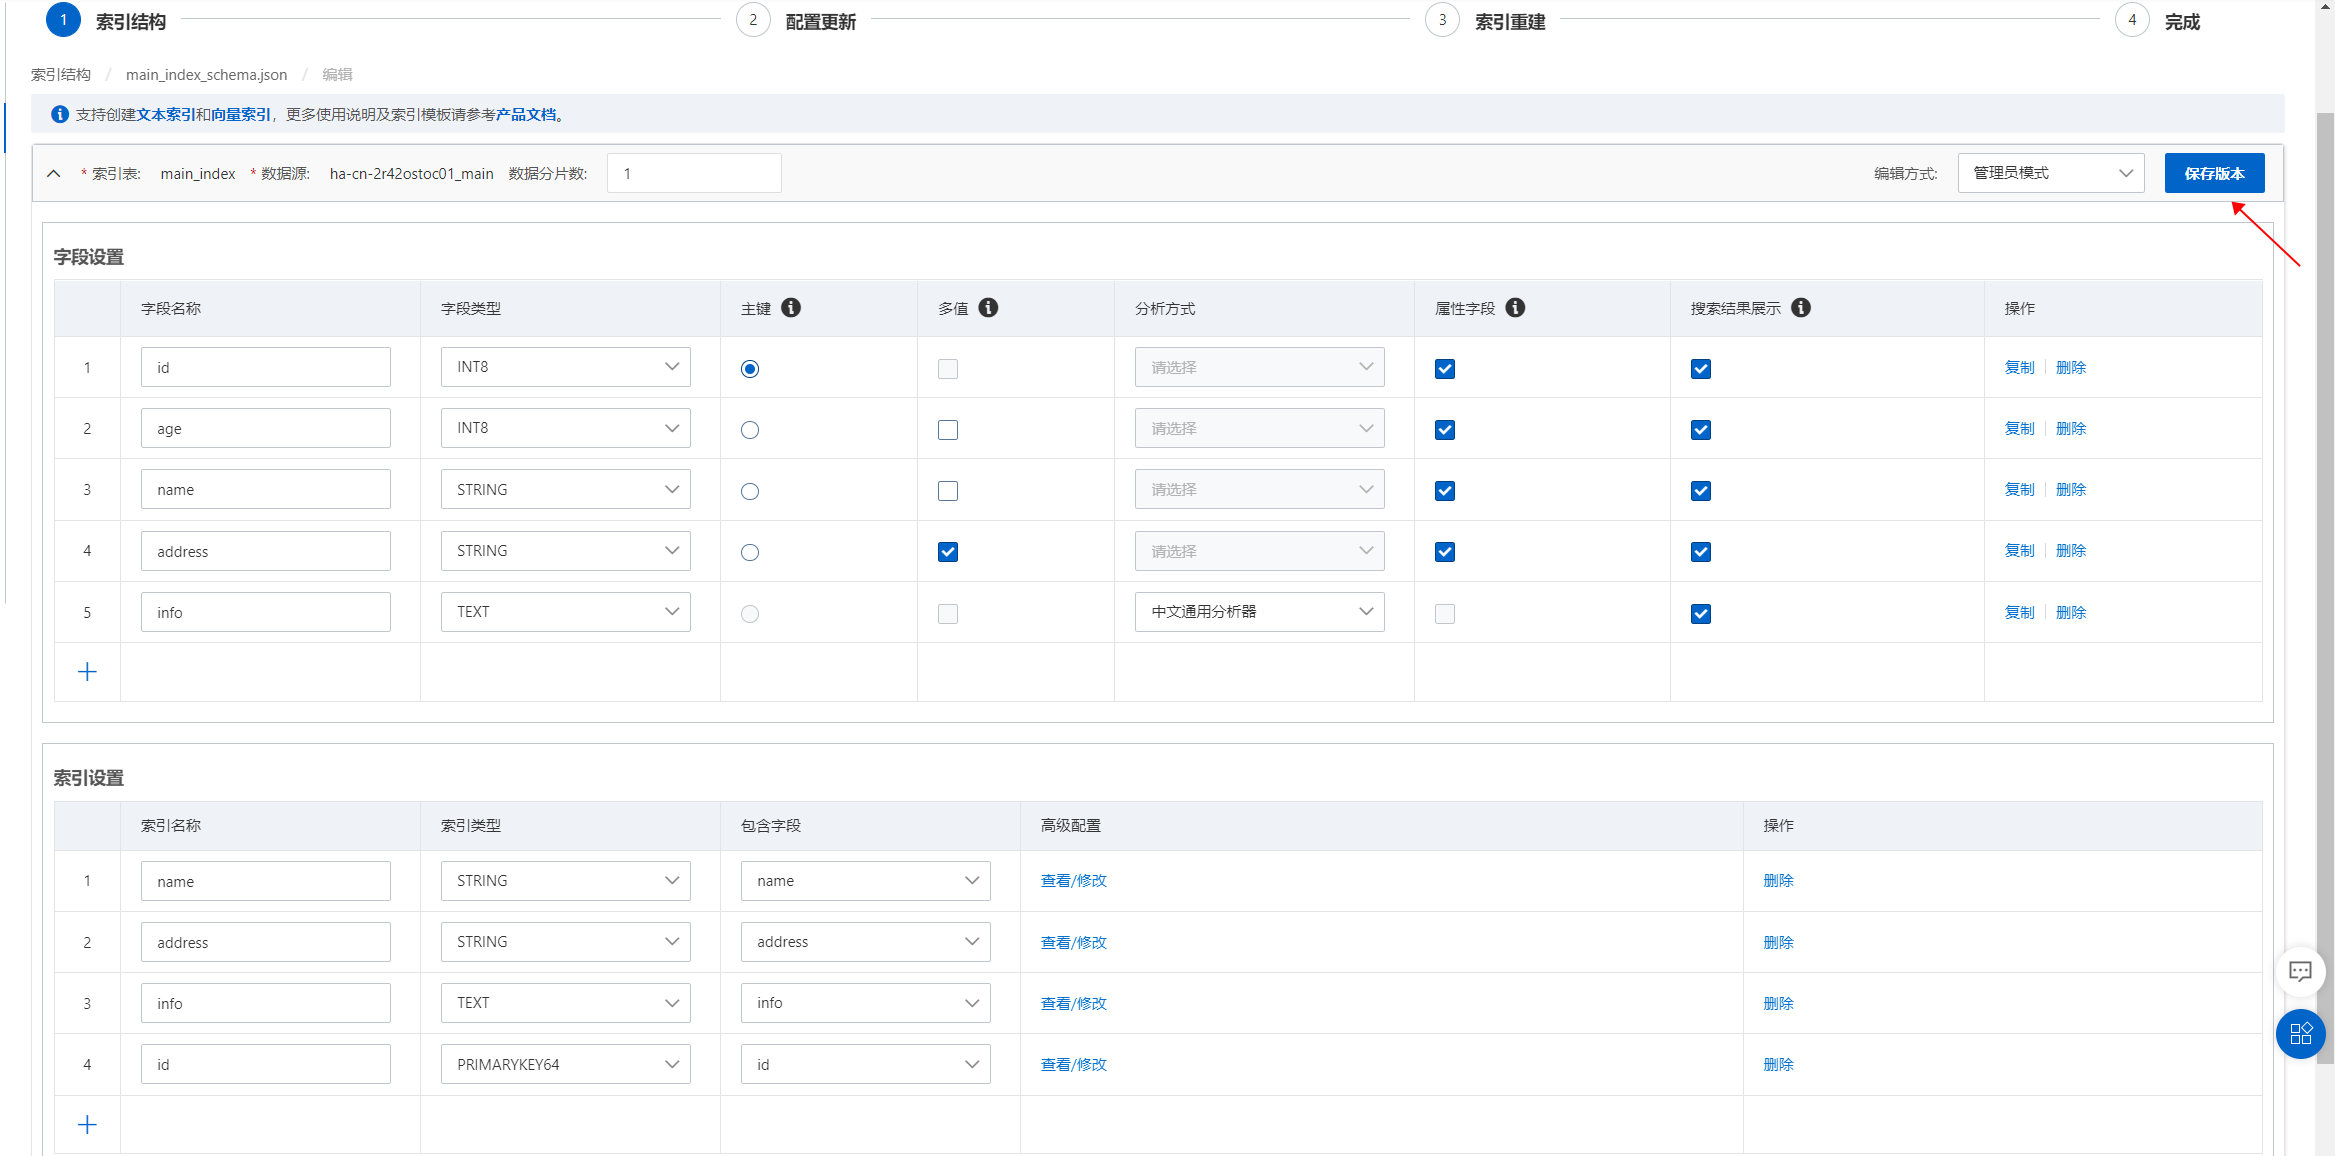This screenshot has width=2335, height=1156.
Task: Open the blue apps grid floating button
Action: tap(2300, 1034)
